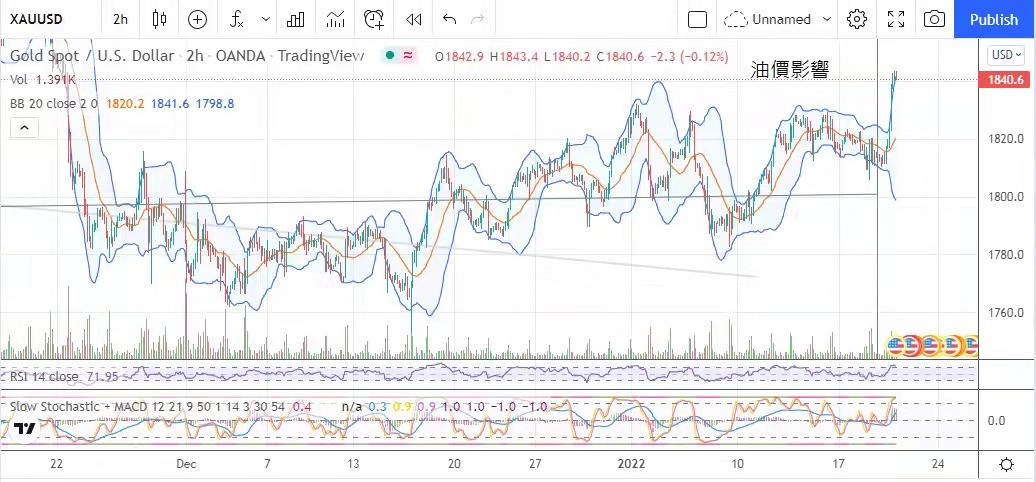The height and width of the screenshot is (482, 1036).
Task: Click the compare or add symbol plus icon
Action: tap(198, 19)
